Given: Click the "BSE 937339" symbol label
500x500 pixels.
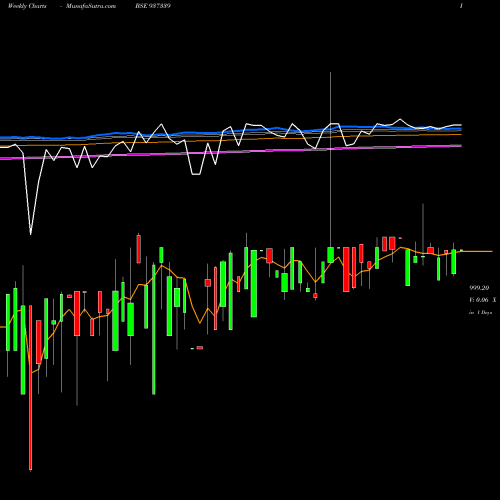Looking at the screenshot, I should 153,6.
